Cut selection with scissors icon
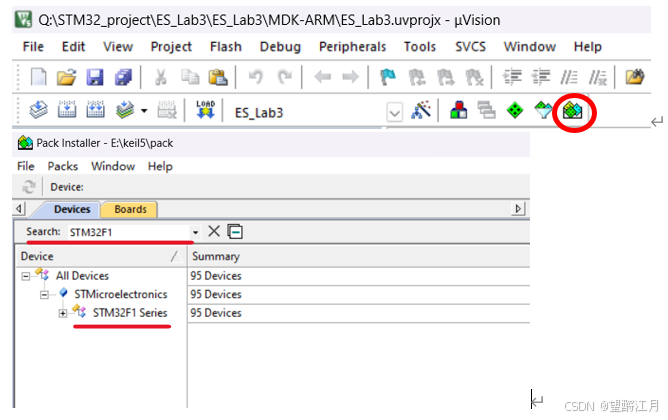 [161, 77]
